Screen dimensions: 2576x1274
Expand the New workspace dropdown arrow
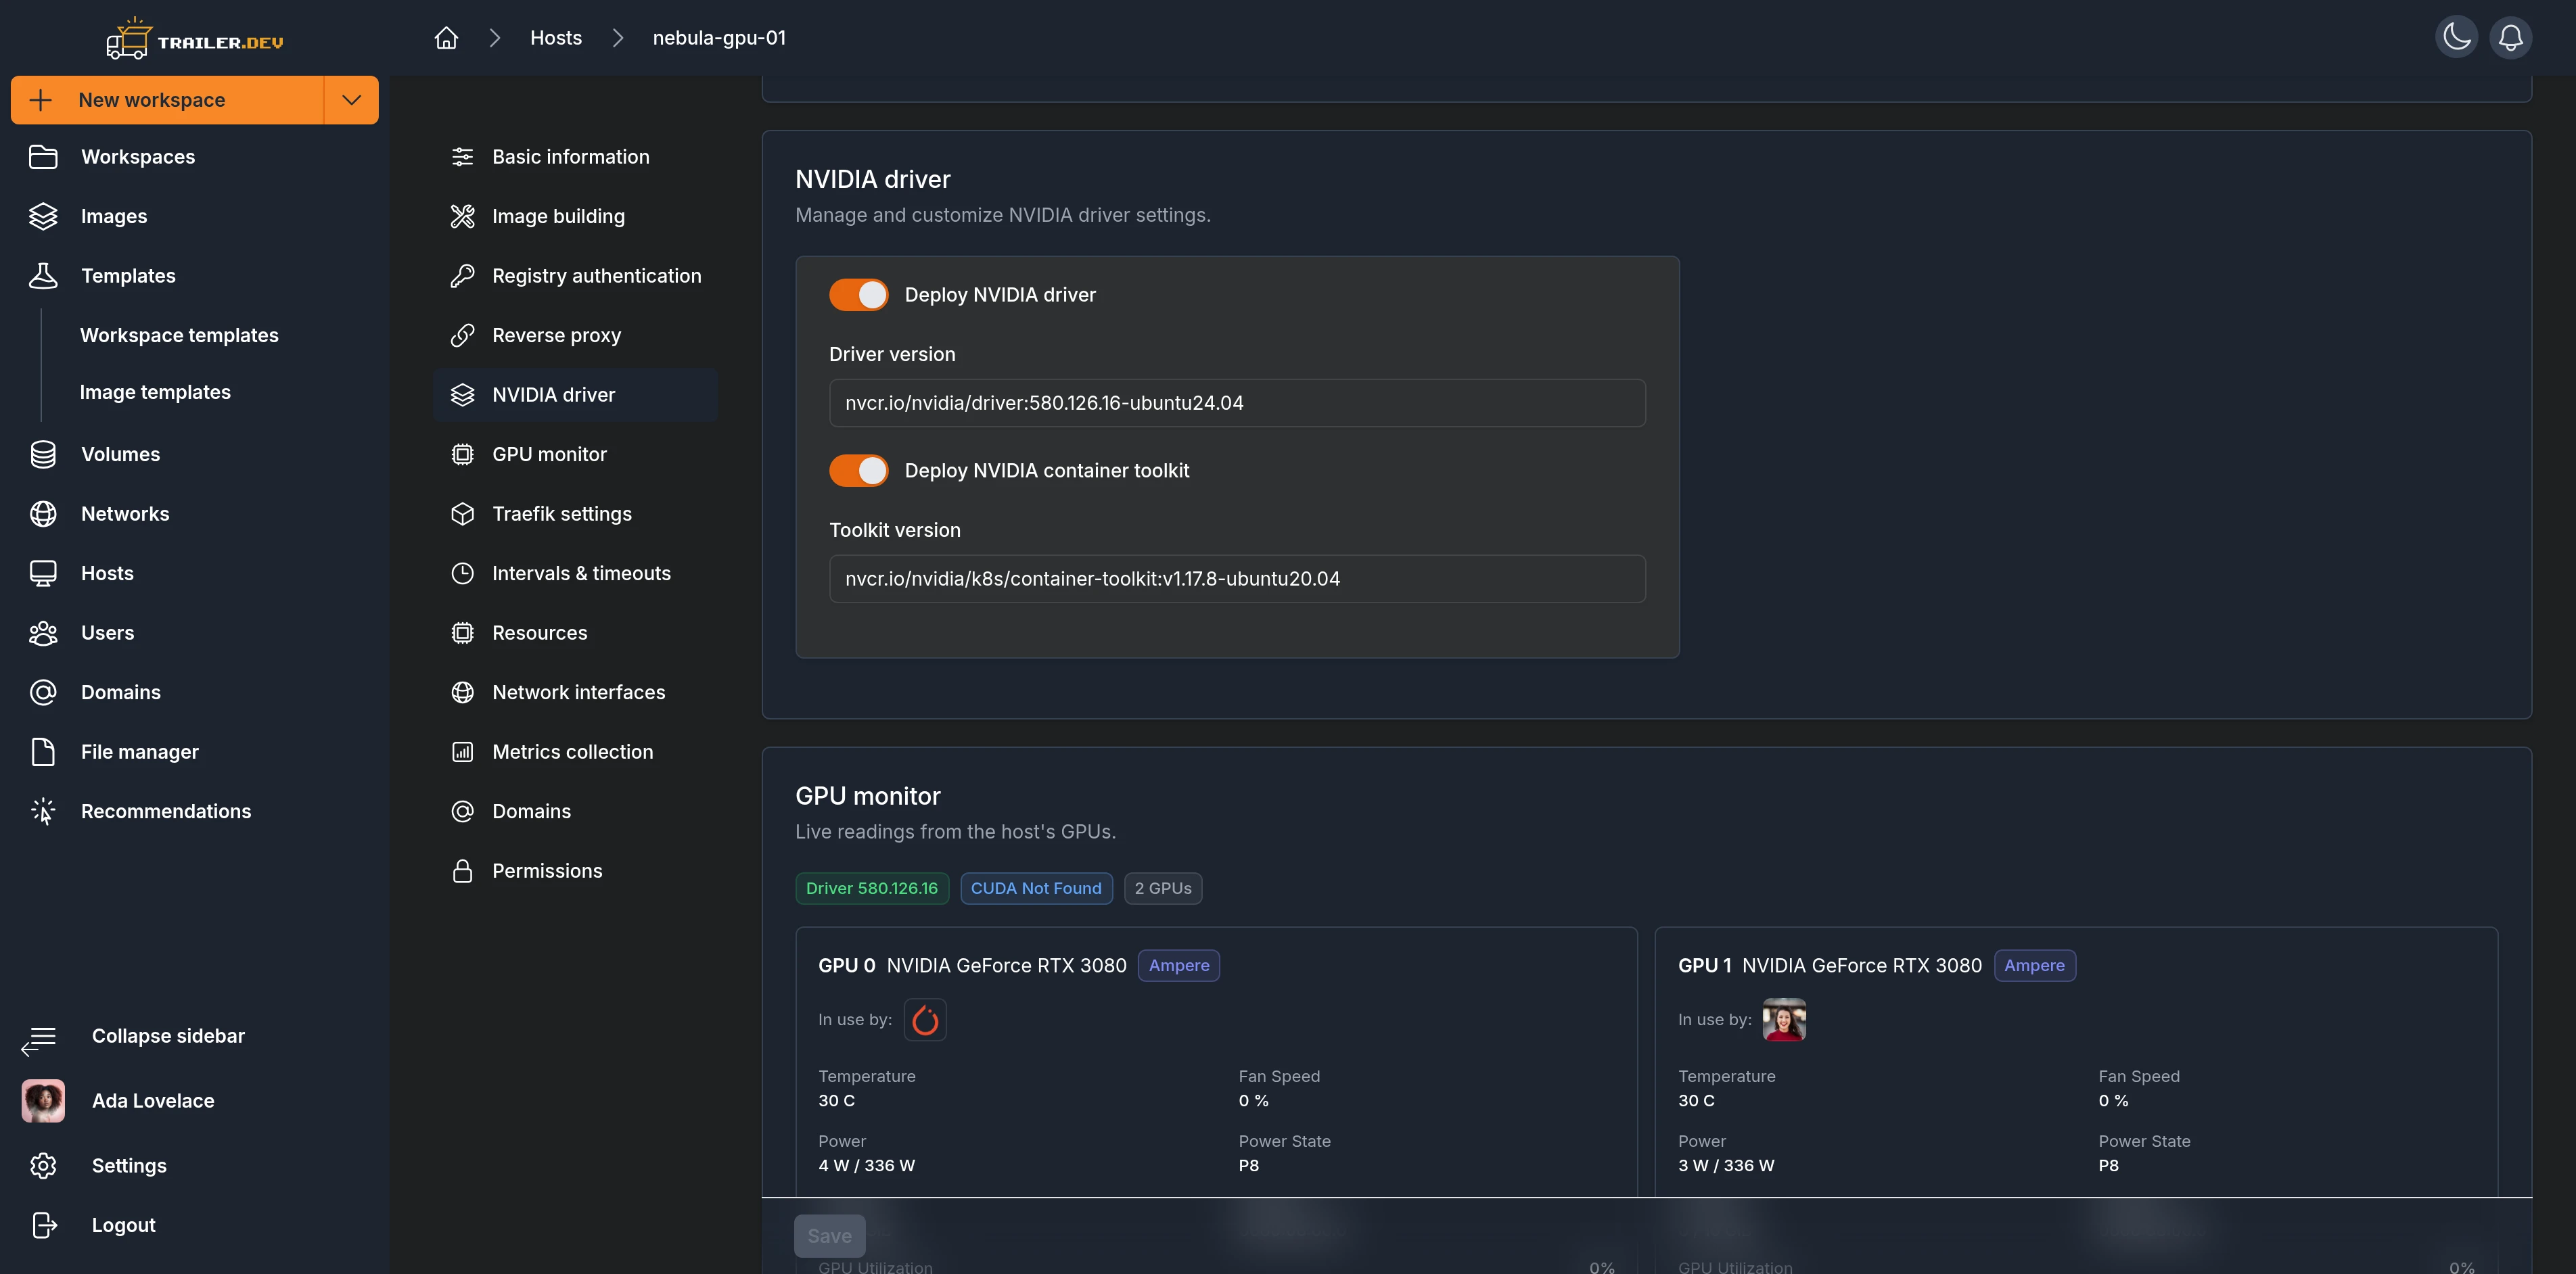pyautogui.click(x=351, y=100)
